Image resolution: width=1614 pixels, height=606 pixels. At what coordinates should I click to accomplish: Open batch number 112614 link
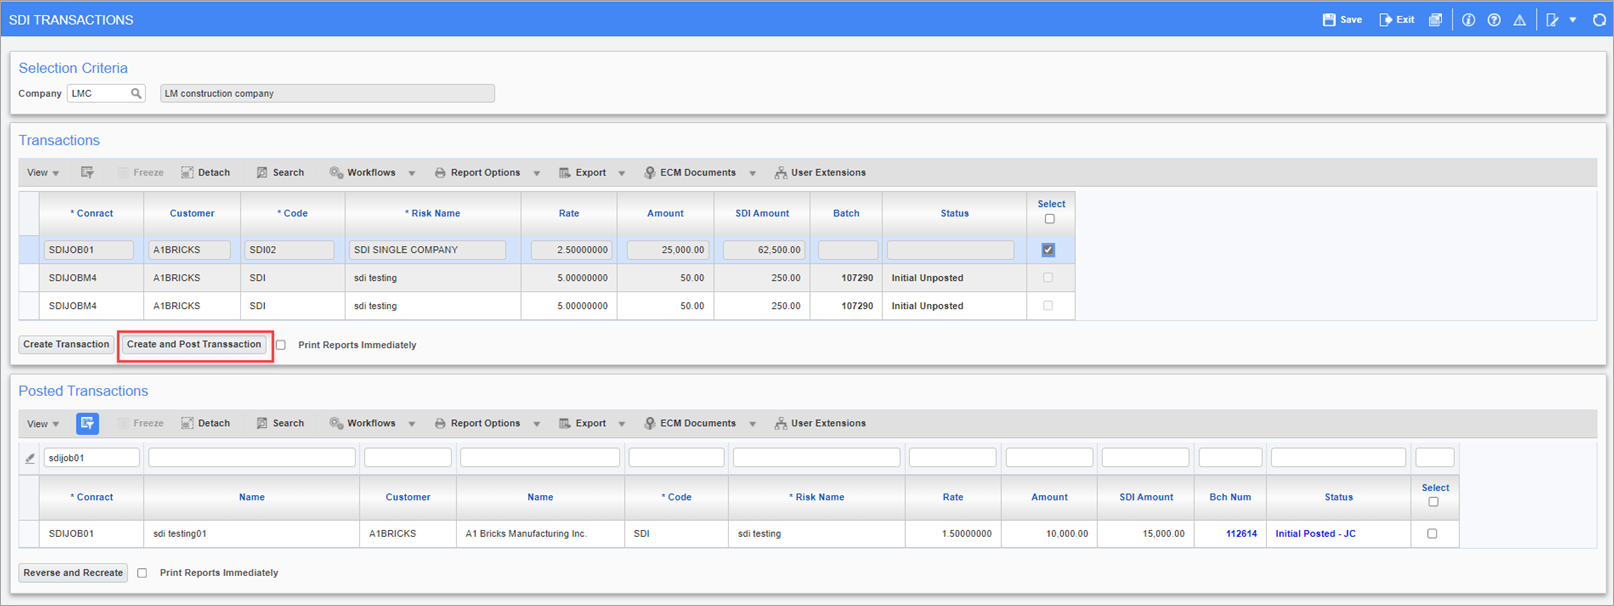1241,534
